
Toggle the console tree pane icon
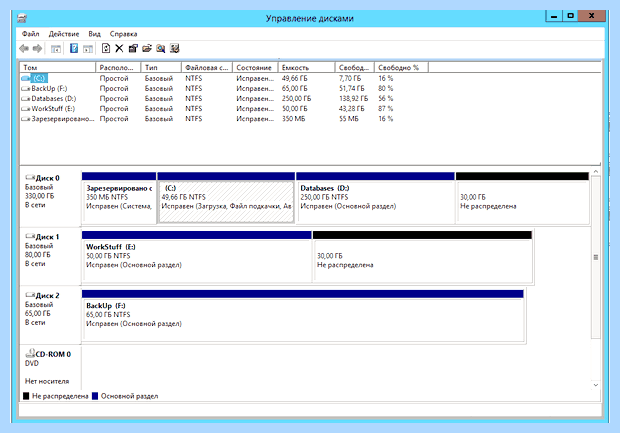point(56,49)
